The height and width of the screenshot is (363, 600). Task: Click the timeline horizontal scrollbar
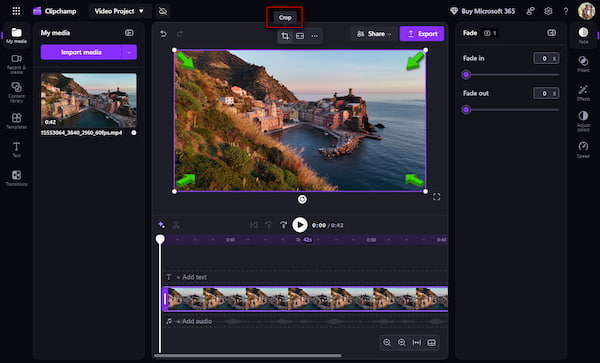pyautogui.click(x=248, y=355)
